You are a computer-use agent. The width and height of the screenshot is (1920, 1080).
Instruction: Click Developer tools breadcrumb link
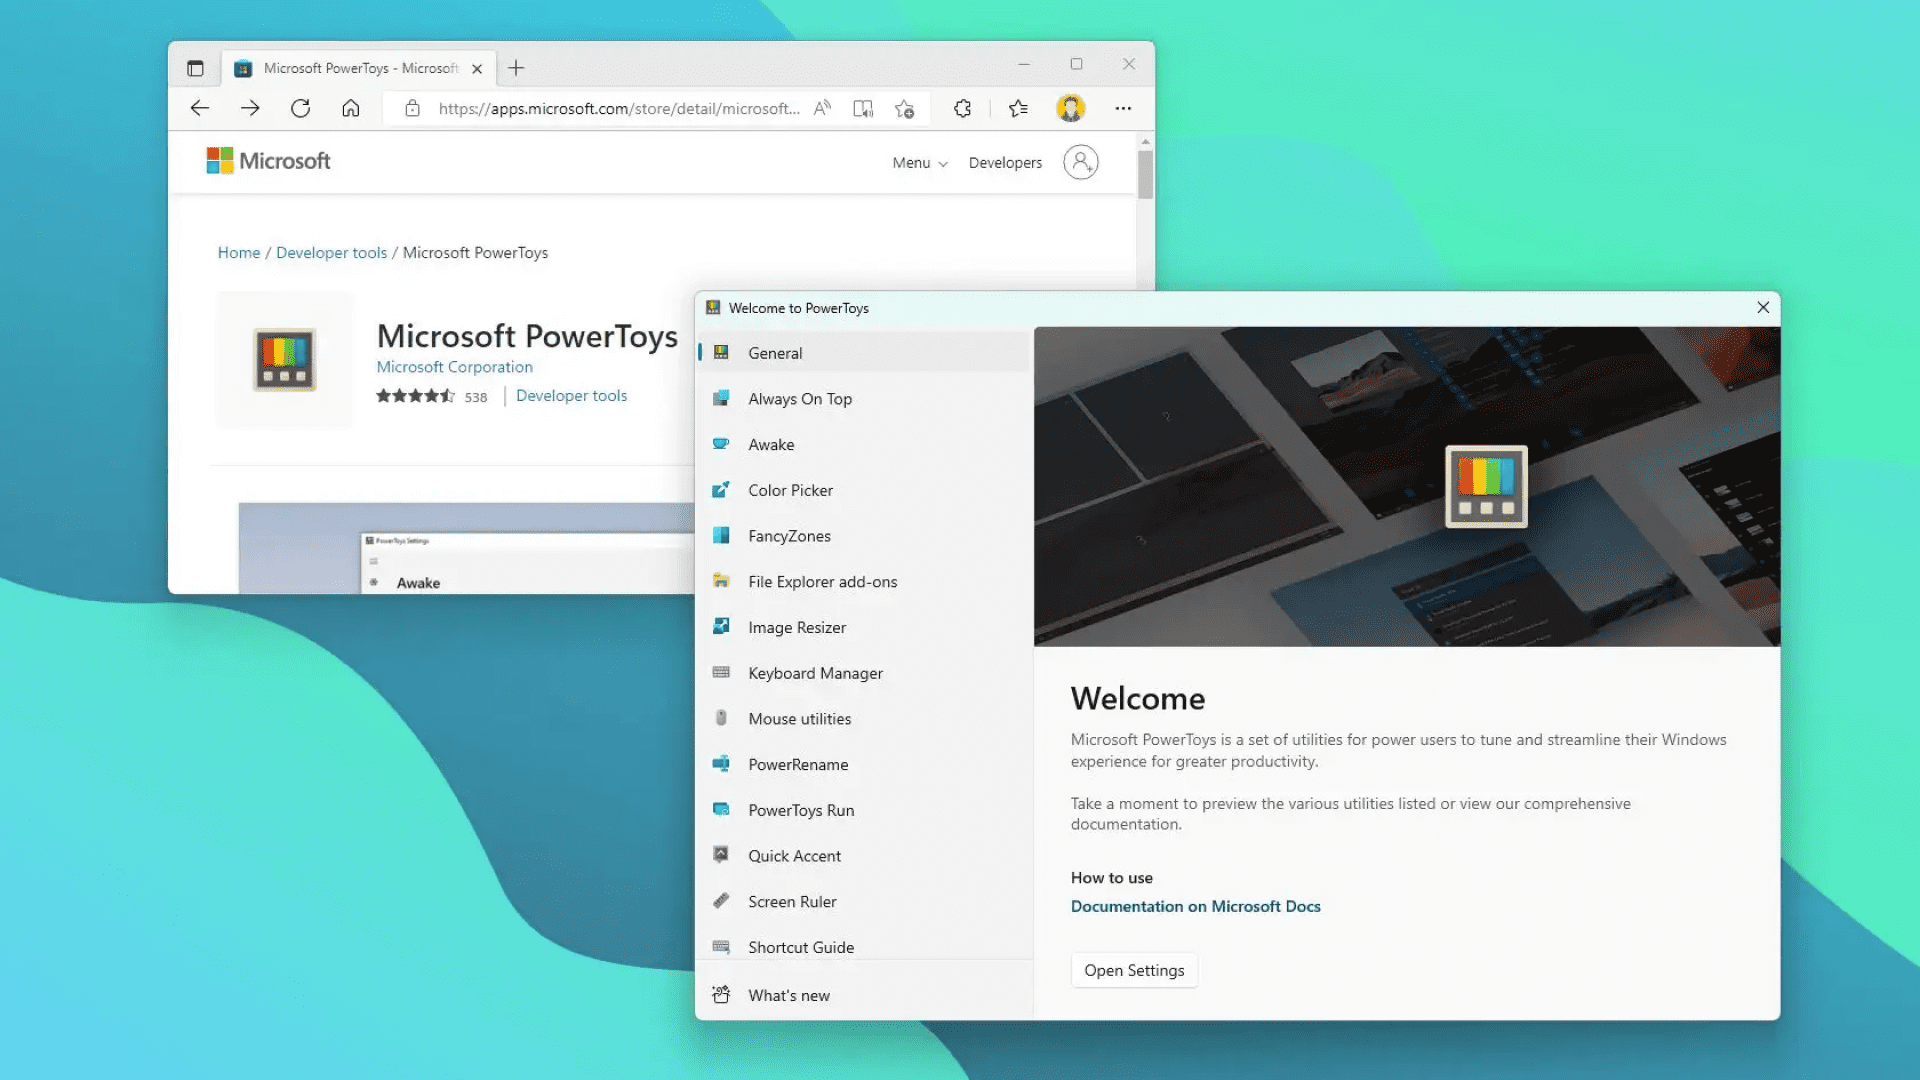point(331,252)
